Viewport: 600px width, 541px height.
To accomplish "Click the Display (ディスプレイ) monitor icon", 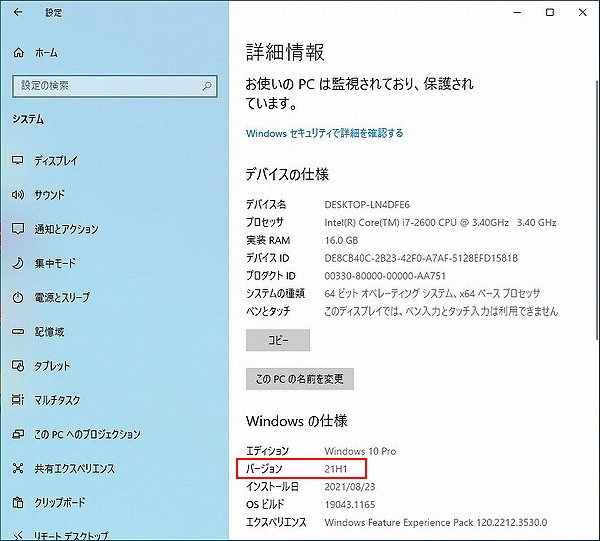I will point(18,161).
